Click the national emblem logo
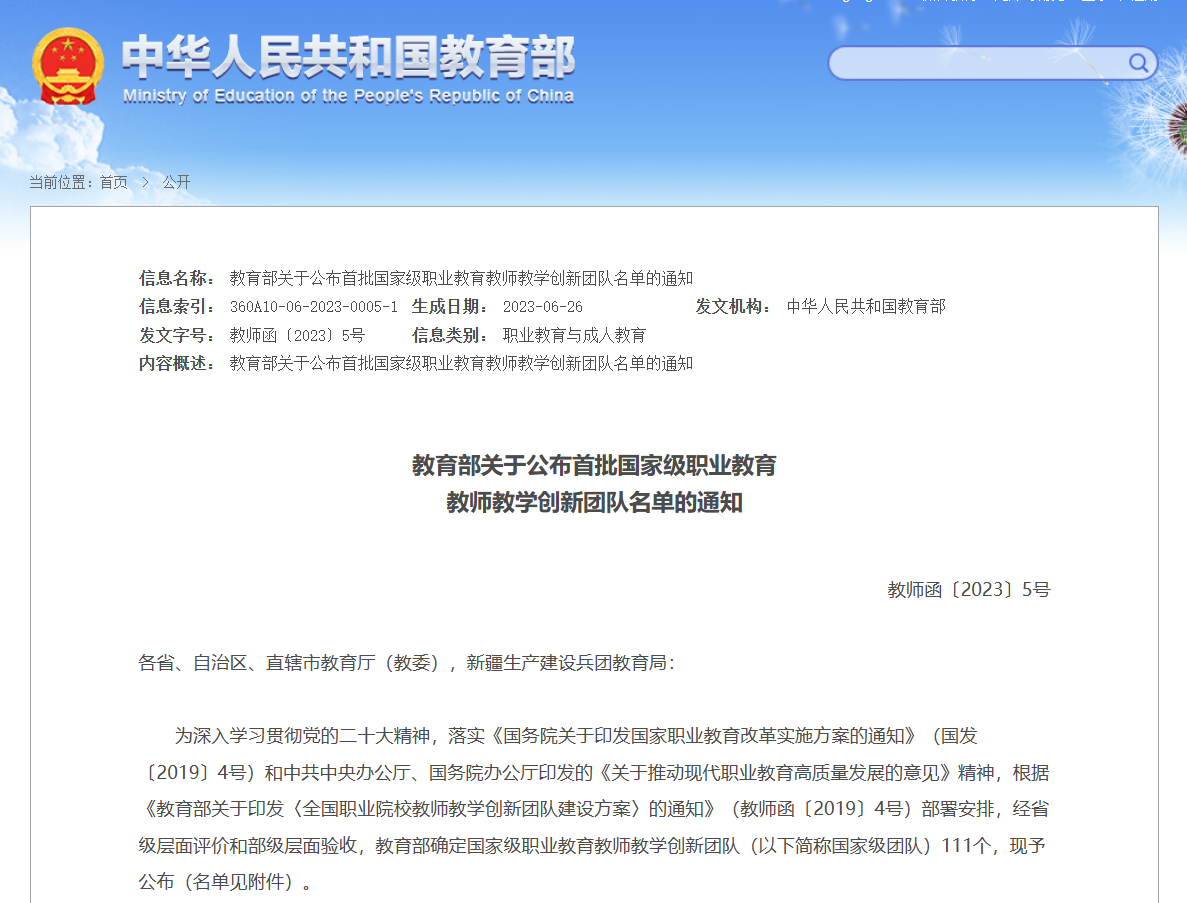 pos(67,66)
